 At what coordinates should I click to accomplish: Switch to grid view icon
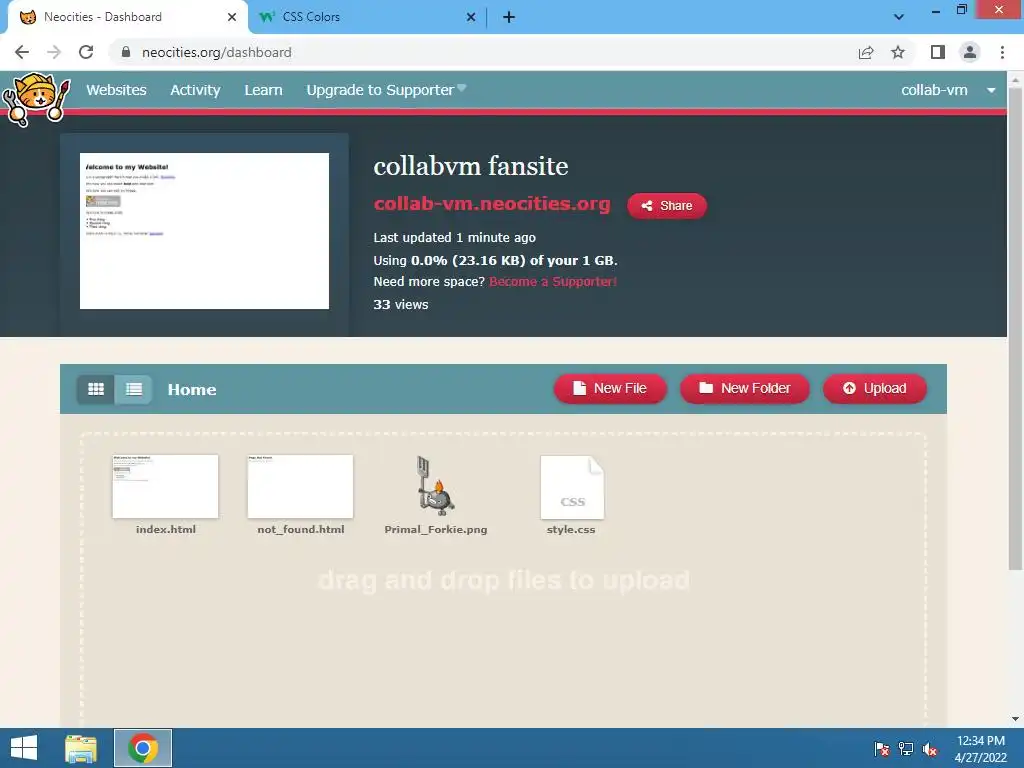96,389
